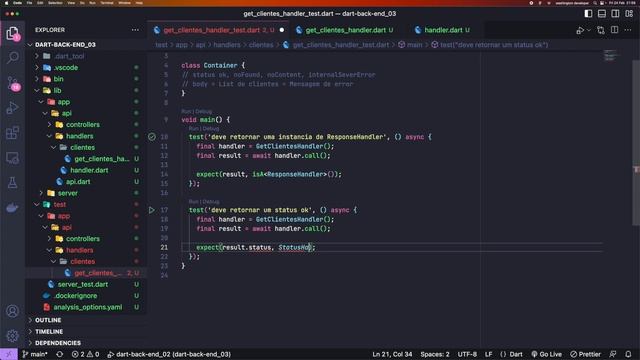The image size is (640, 360).
Task: Click the run code button in editor toolbar
Action: point(580,30)
